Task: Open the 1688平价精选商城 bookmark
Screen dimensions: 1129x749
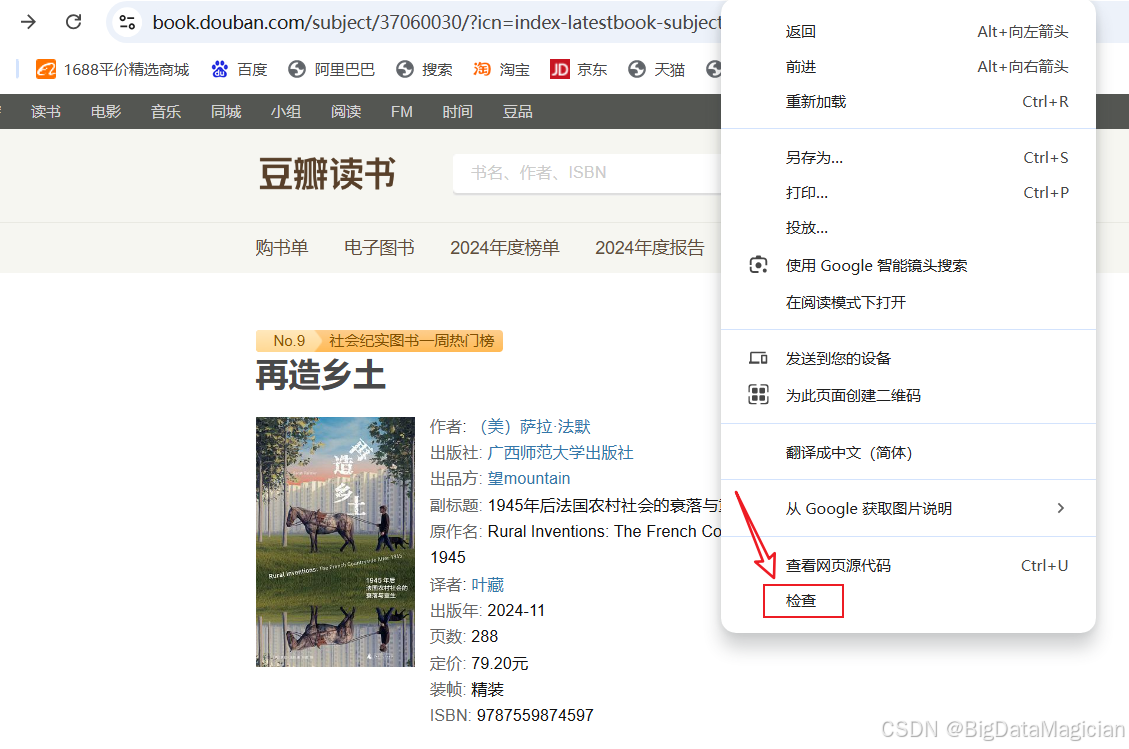Action: point(112,69)
